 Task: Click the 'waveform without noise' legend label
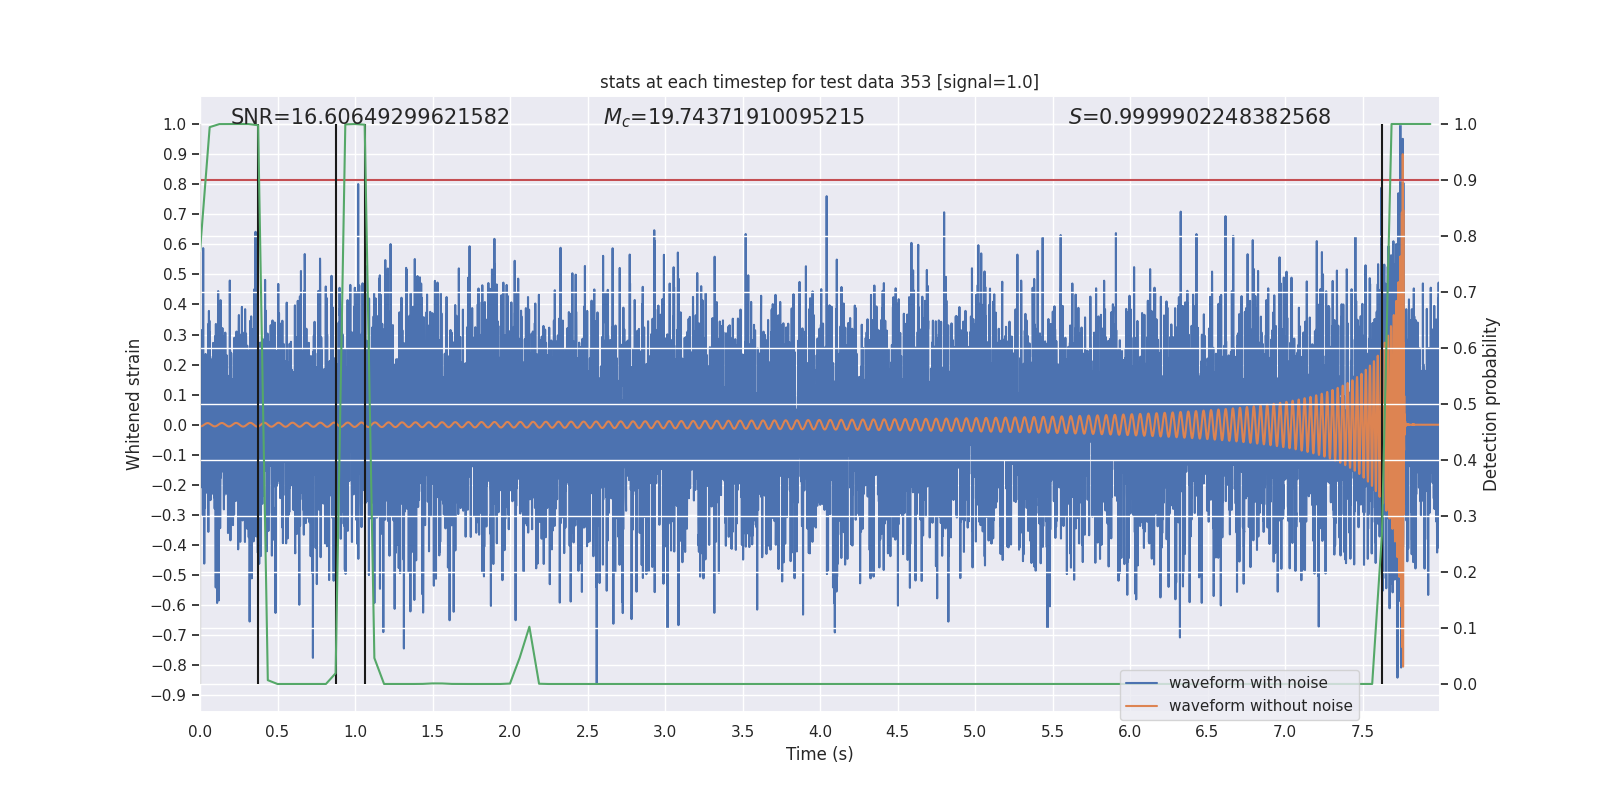1260,706
